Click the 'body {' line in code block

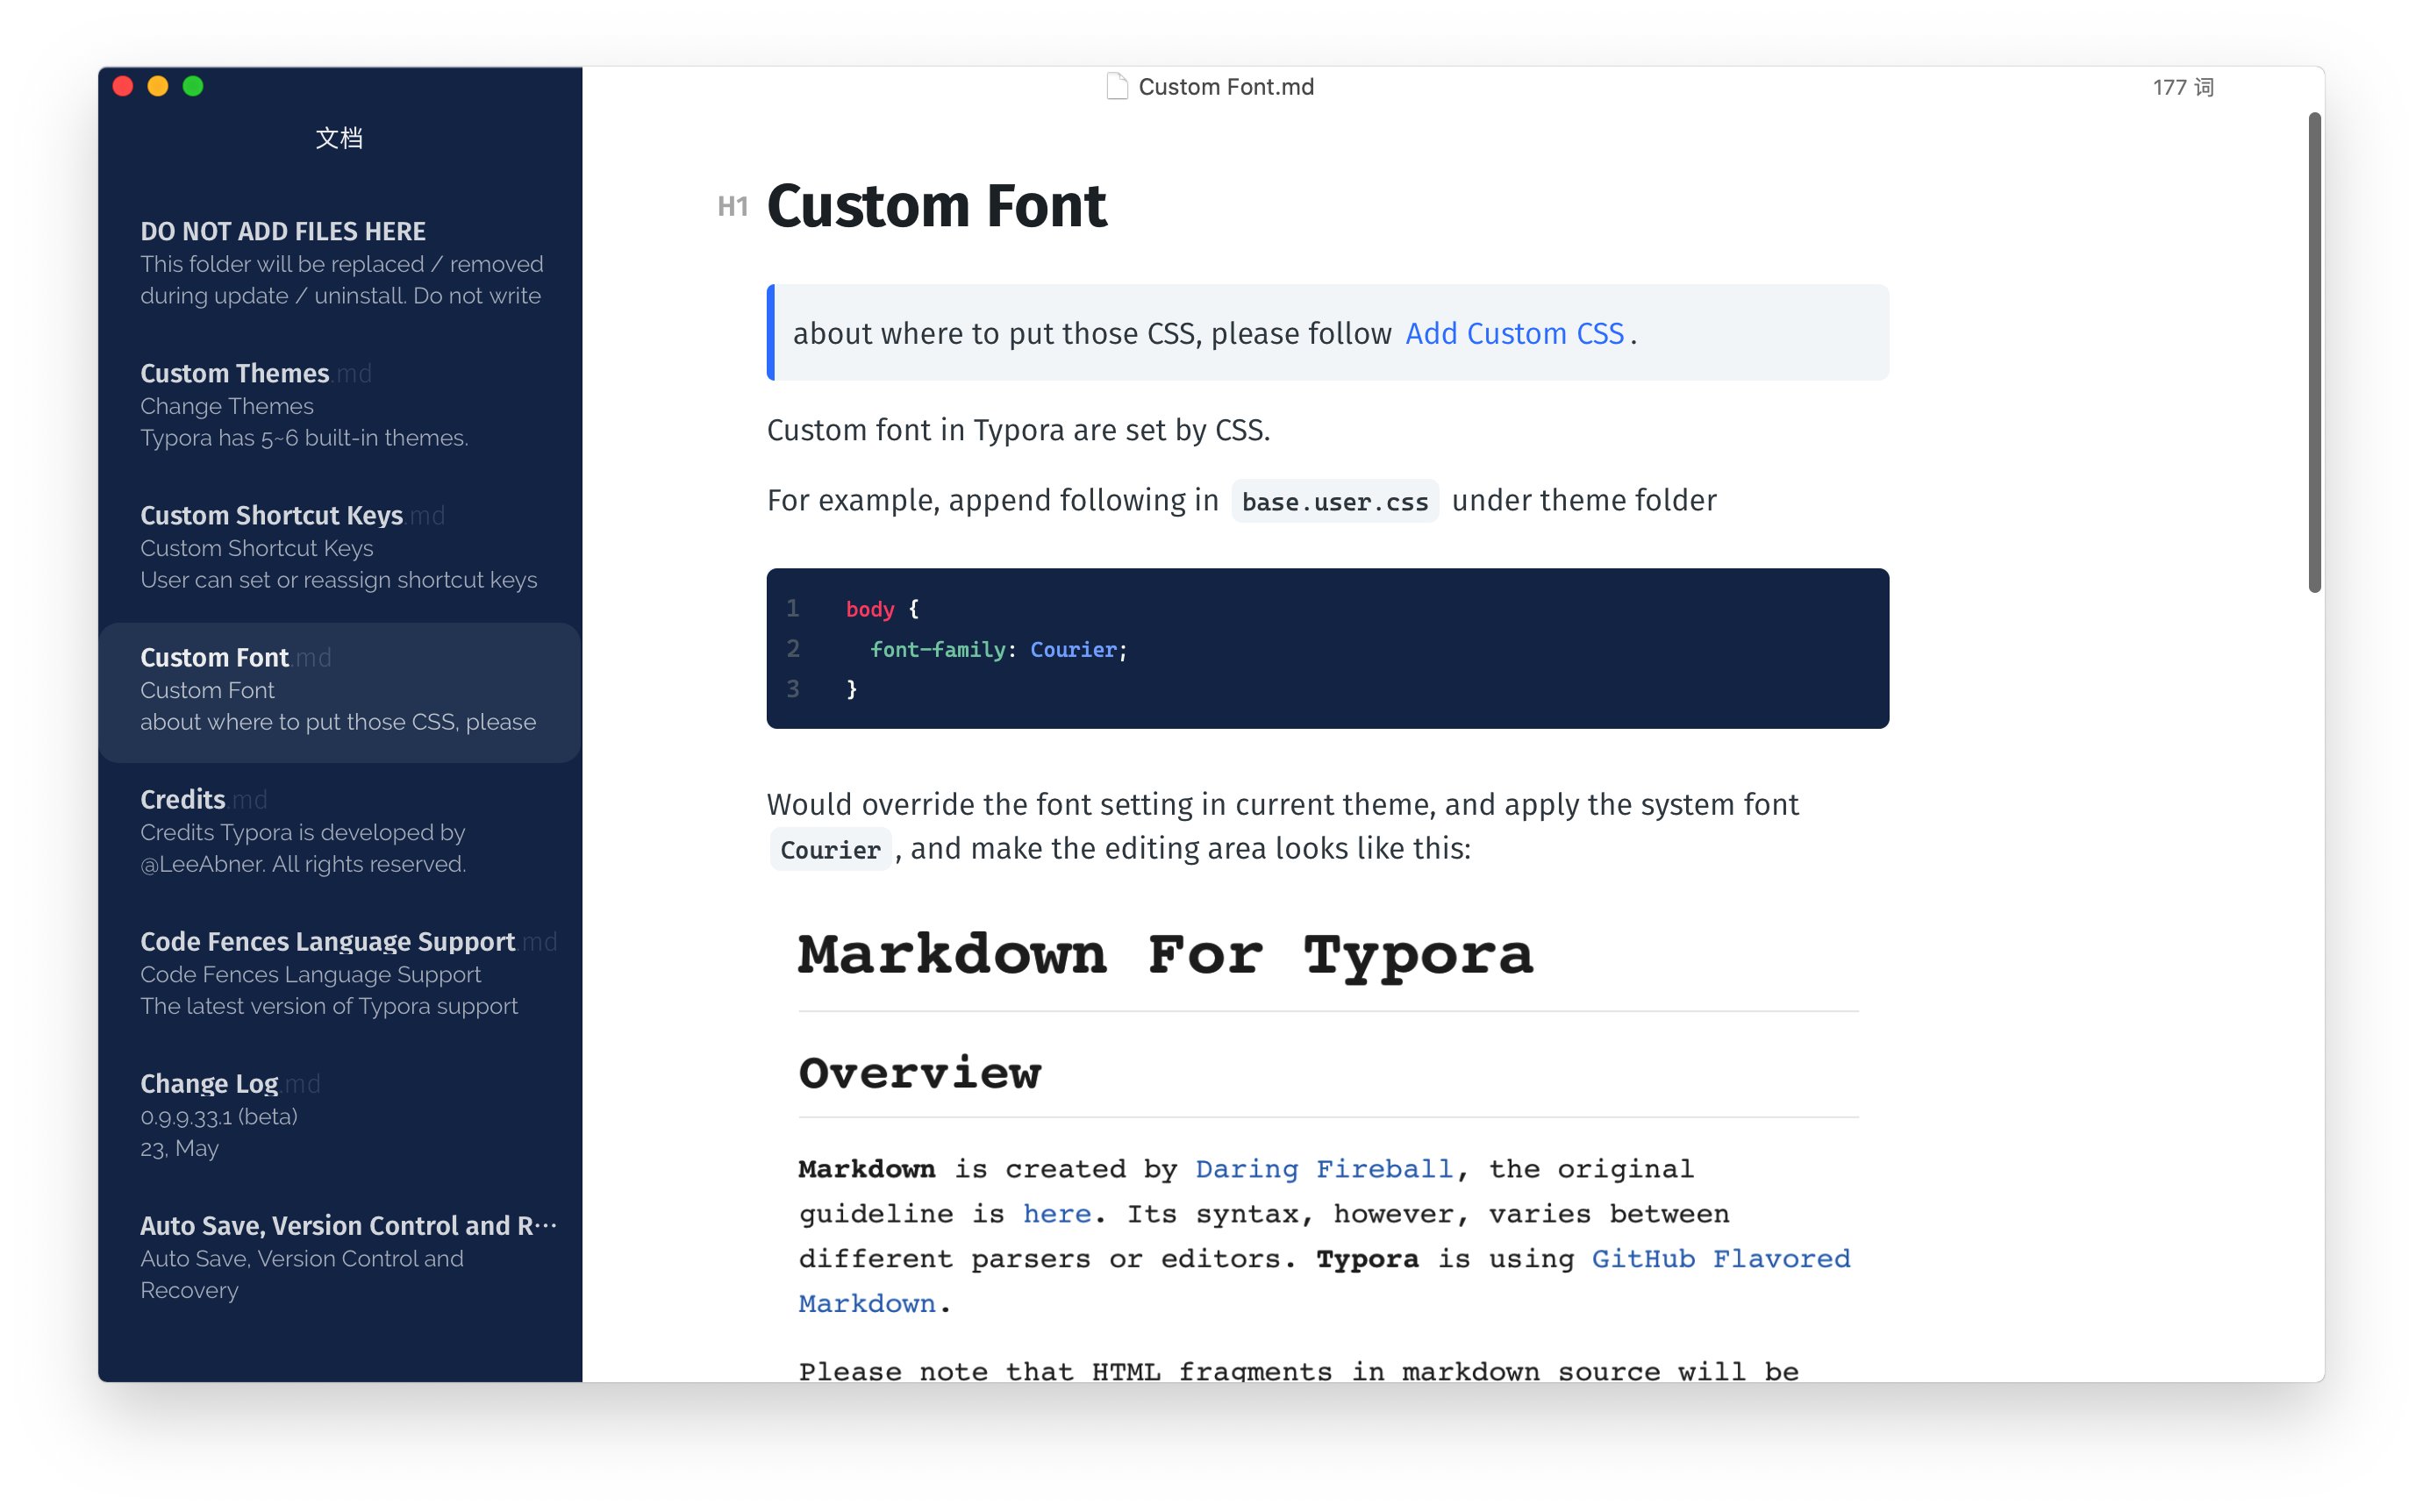pos(882,609)
